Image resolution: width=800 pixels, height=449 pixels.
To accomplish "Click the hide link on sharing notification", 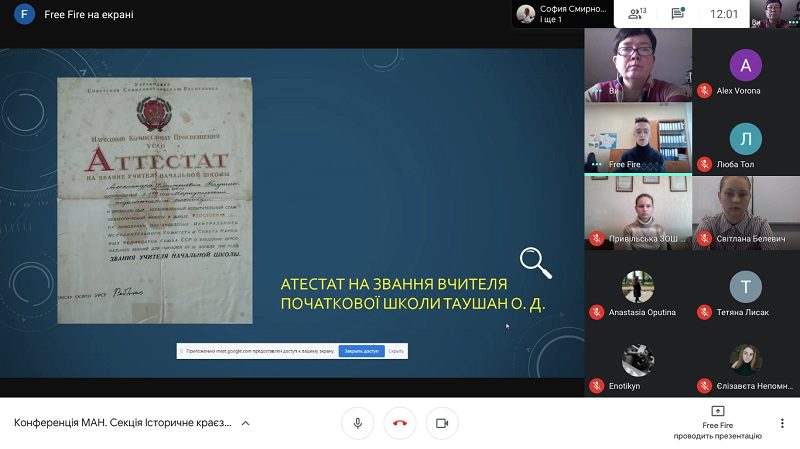I will pyautogui.click(x=396, y=351).
